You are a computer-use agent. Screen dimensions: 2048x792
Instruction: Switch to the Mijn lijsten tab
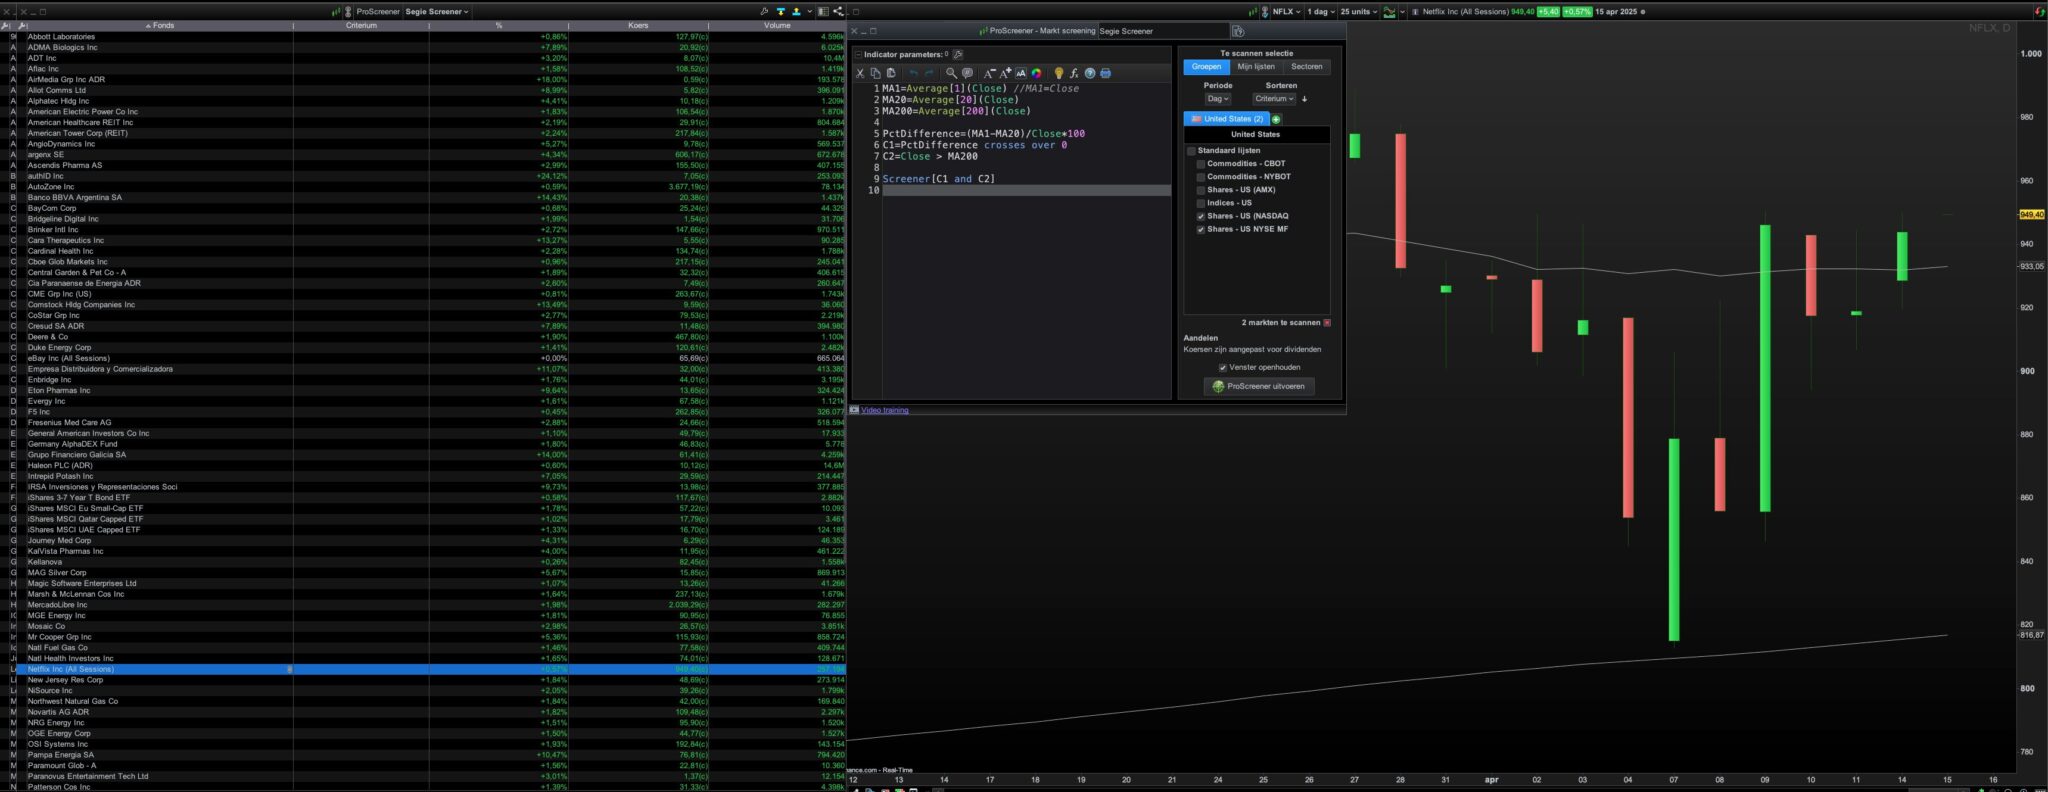coord(1256,67)
